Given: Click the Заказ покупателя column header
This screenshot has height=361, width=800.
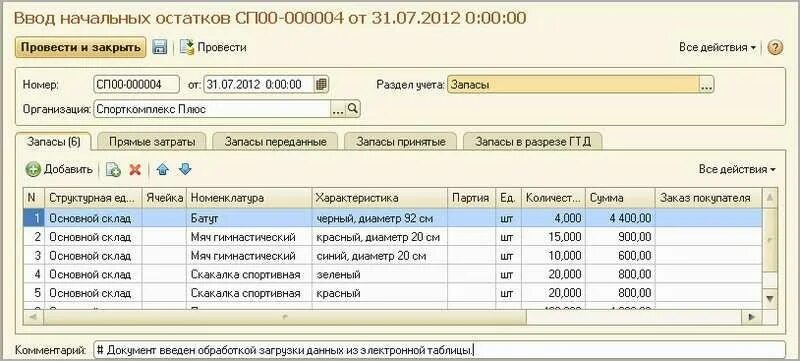Looking at the screenshot, I should pyautogui.click(x=709, y=198).
